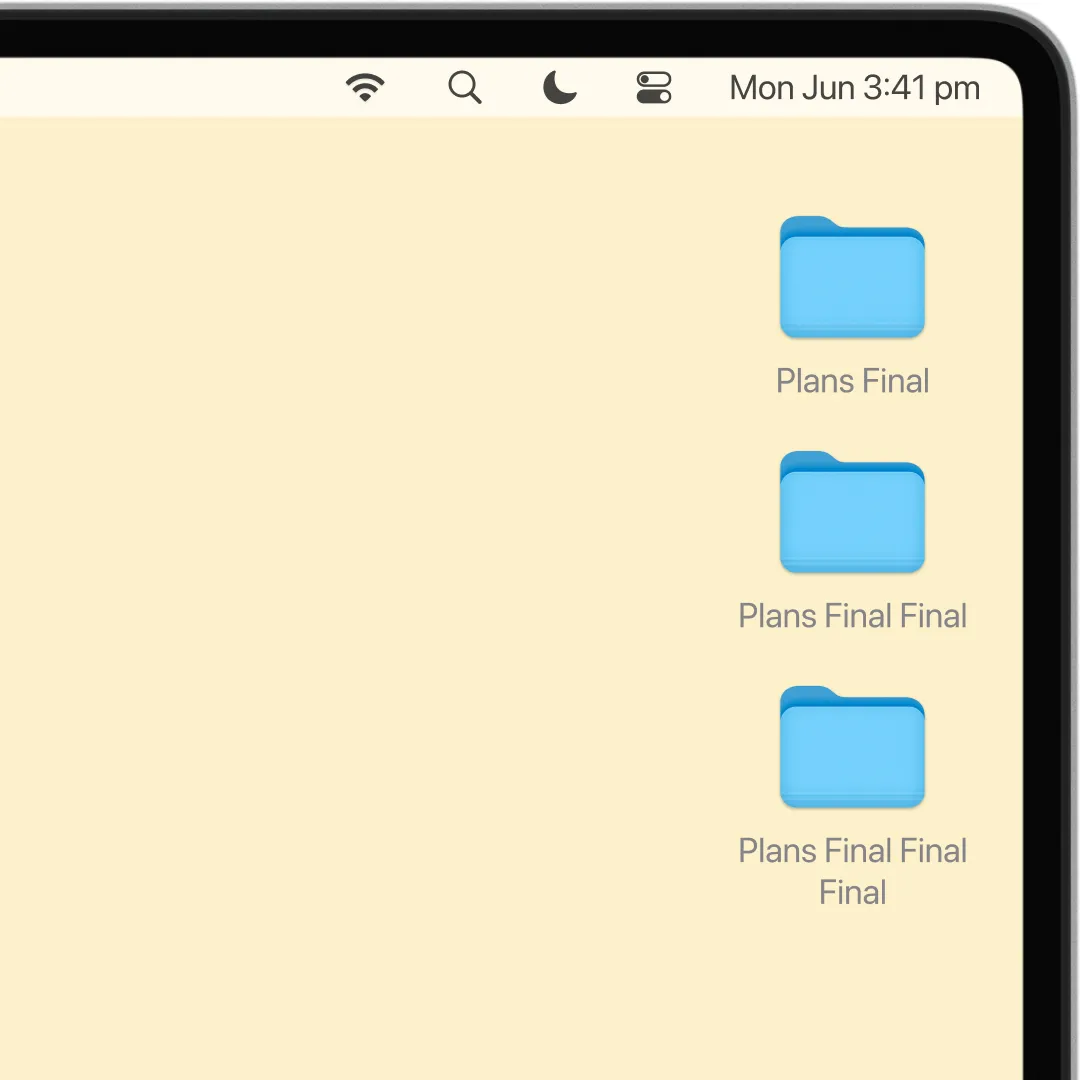This screenshot has width=1080, height=1080.
Task: Click the Mon Jun 3:41 pm clock
Action: 854,88
